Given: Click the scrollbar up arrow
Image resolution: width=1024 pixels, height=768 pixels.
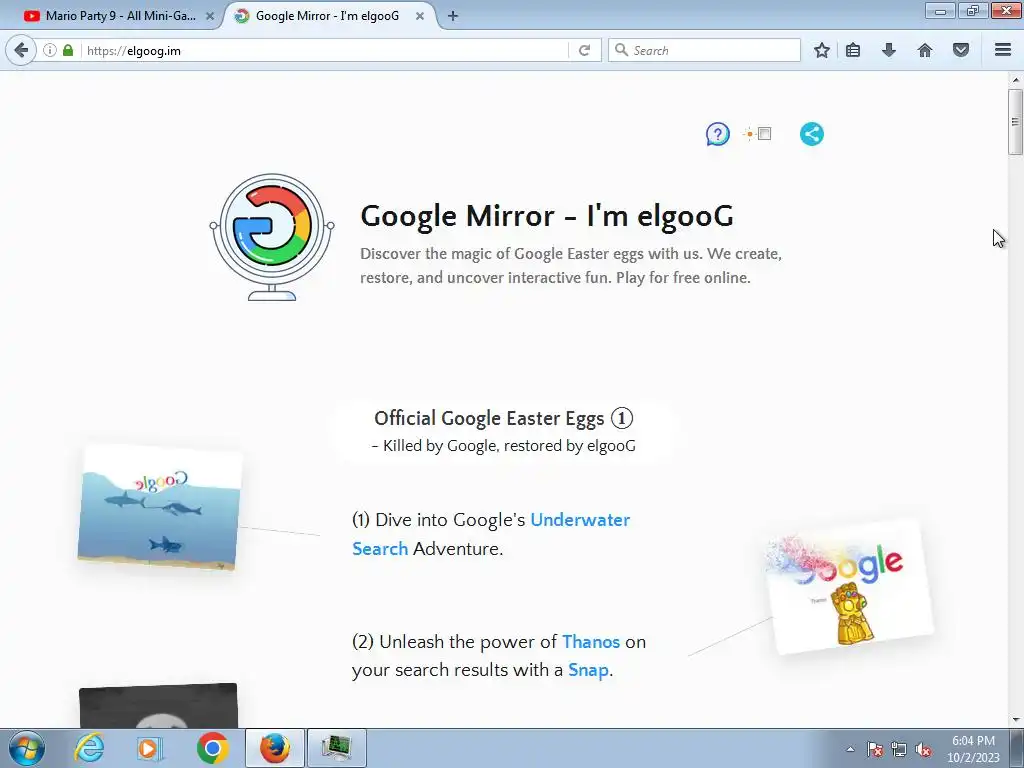Looking at the screenshot, I should pos(1015,80).
